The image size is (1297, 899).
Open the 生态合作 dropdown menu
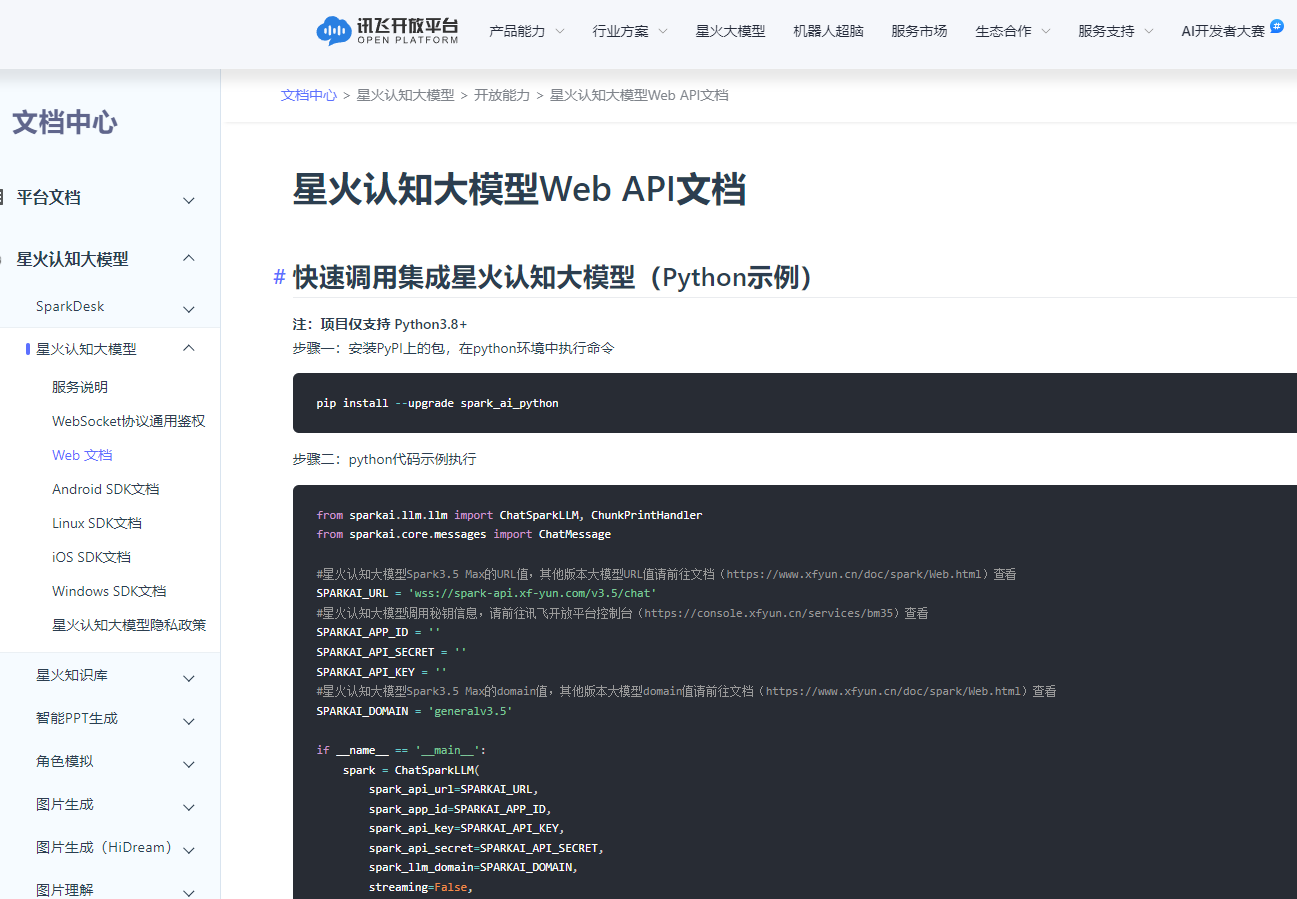click(1013, 31)
